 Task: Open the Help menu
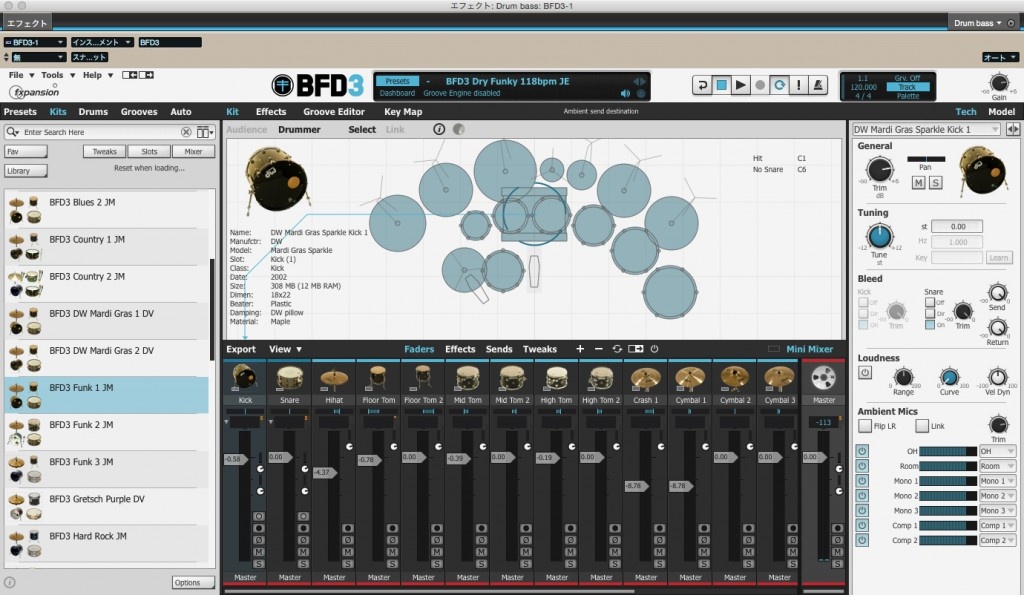pos(98,75)
